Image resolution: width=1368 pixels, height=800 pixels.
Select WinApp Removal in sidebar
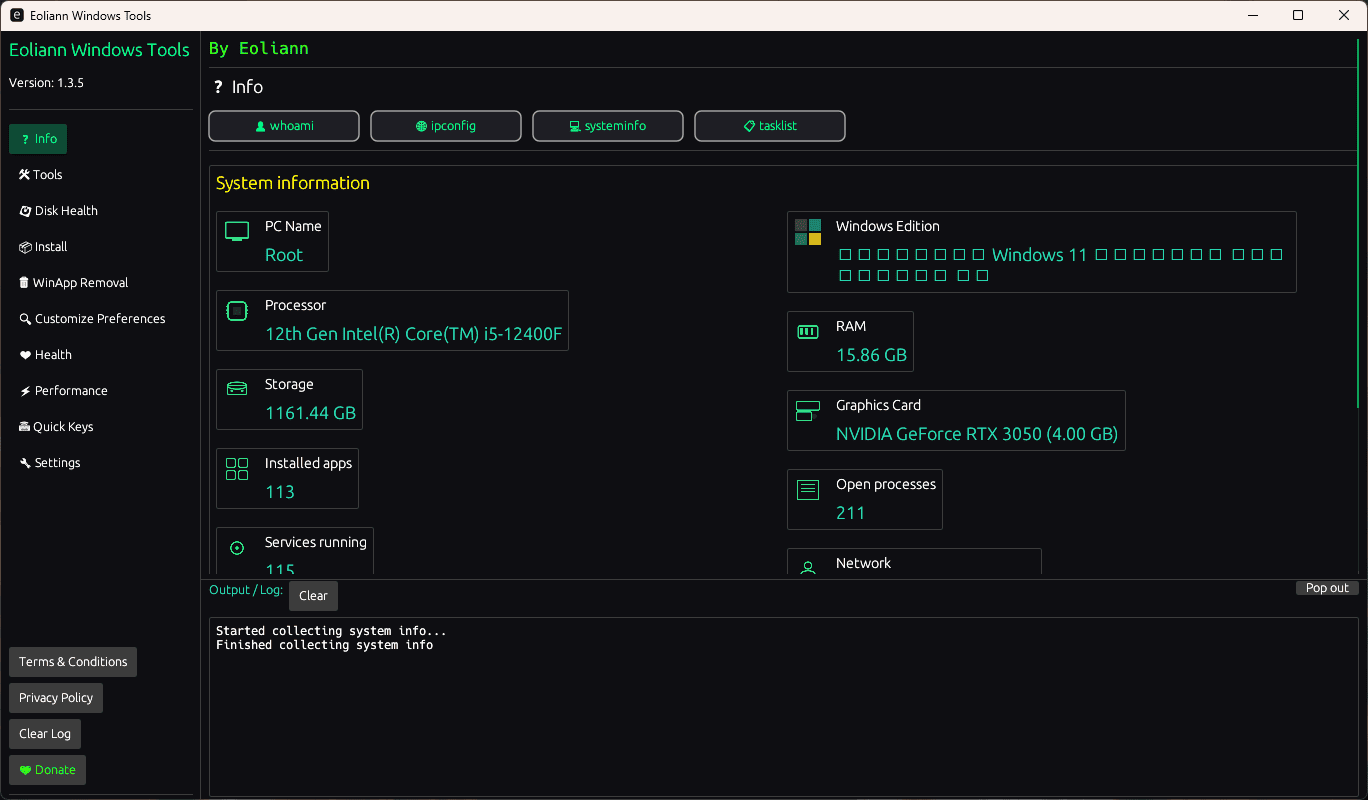[x=73, y=283]
